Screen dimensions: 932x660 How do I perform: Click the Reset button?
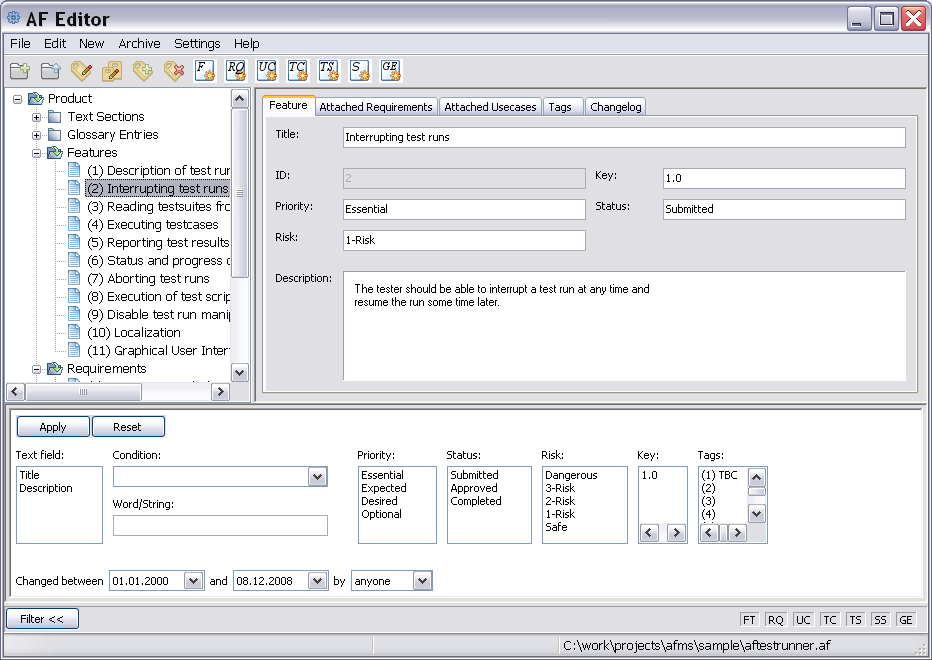[x=127, y=427]
